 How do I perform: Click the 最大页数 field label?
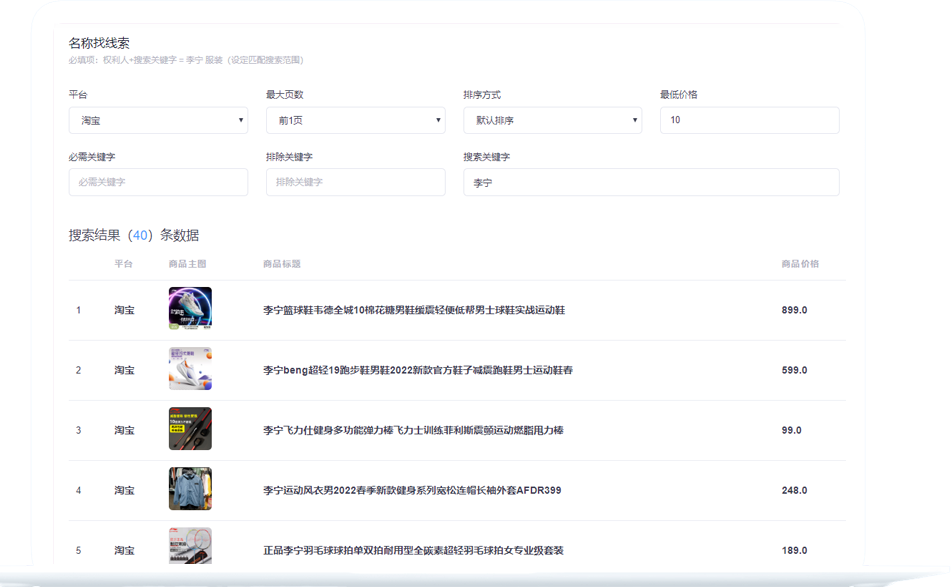284,95
